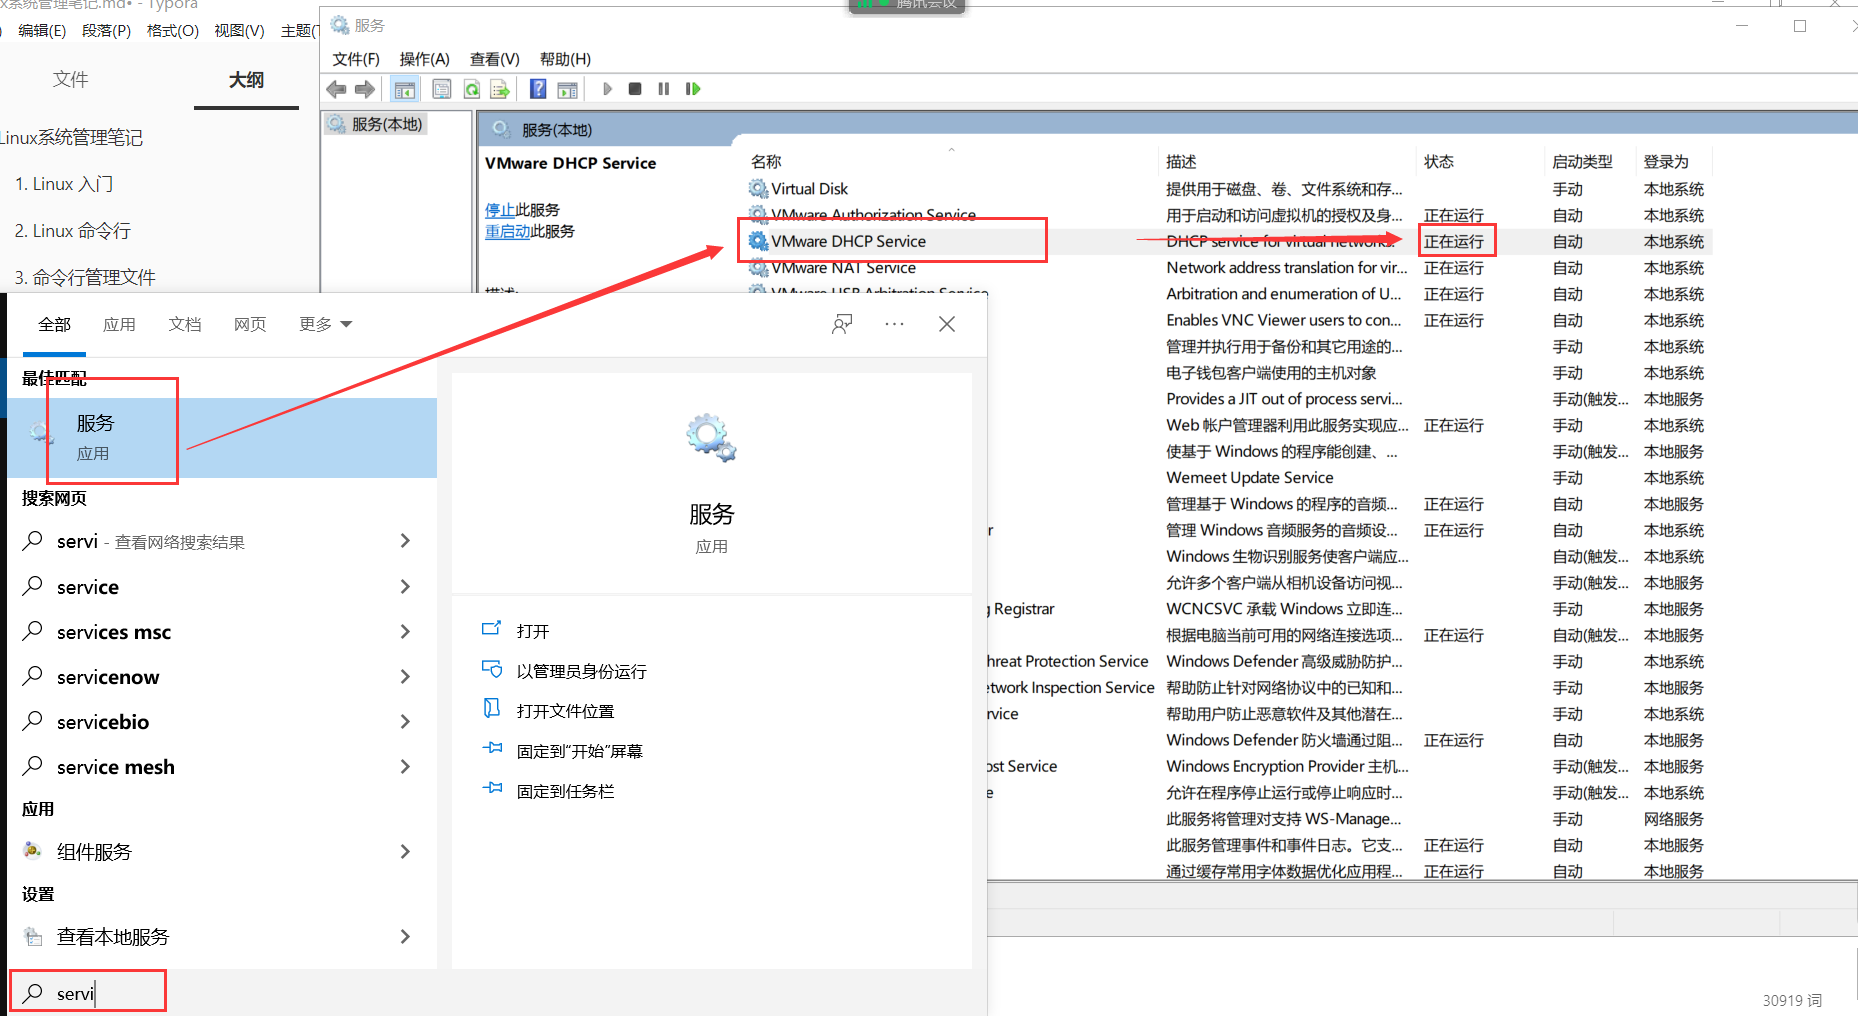Navigate back using the back arrow icon
The height and width of the screenshot is (1016, 1858).
(x=336, y=89)
